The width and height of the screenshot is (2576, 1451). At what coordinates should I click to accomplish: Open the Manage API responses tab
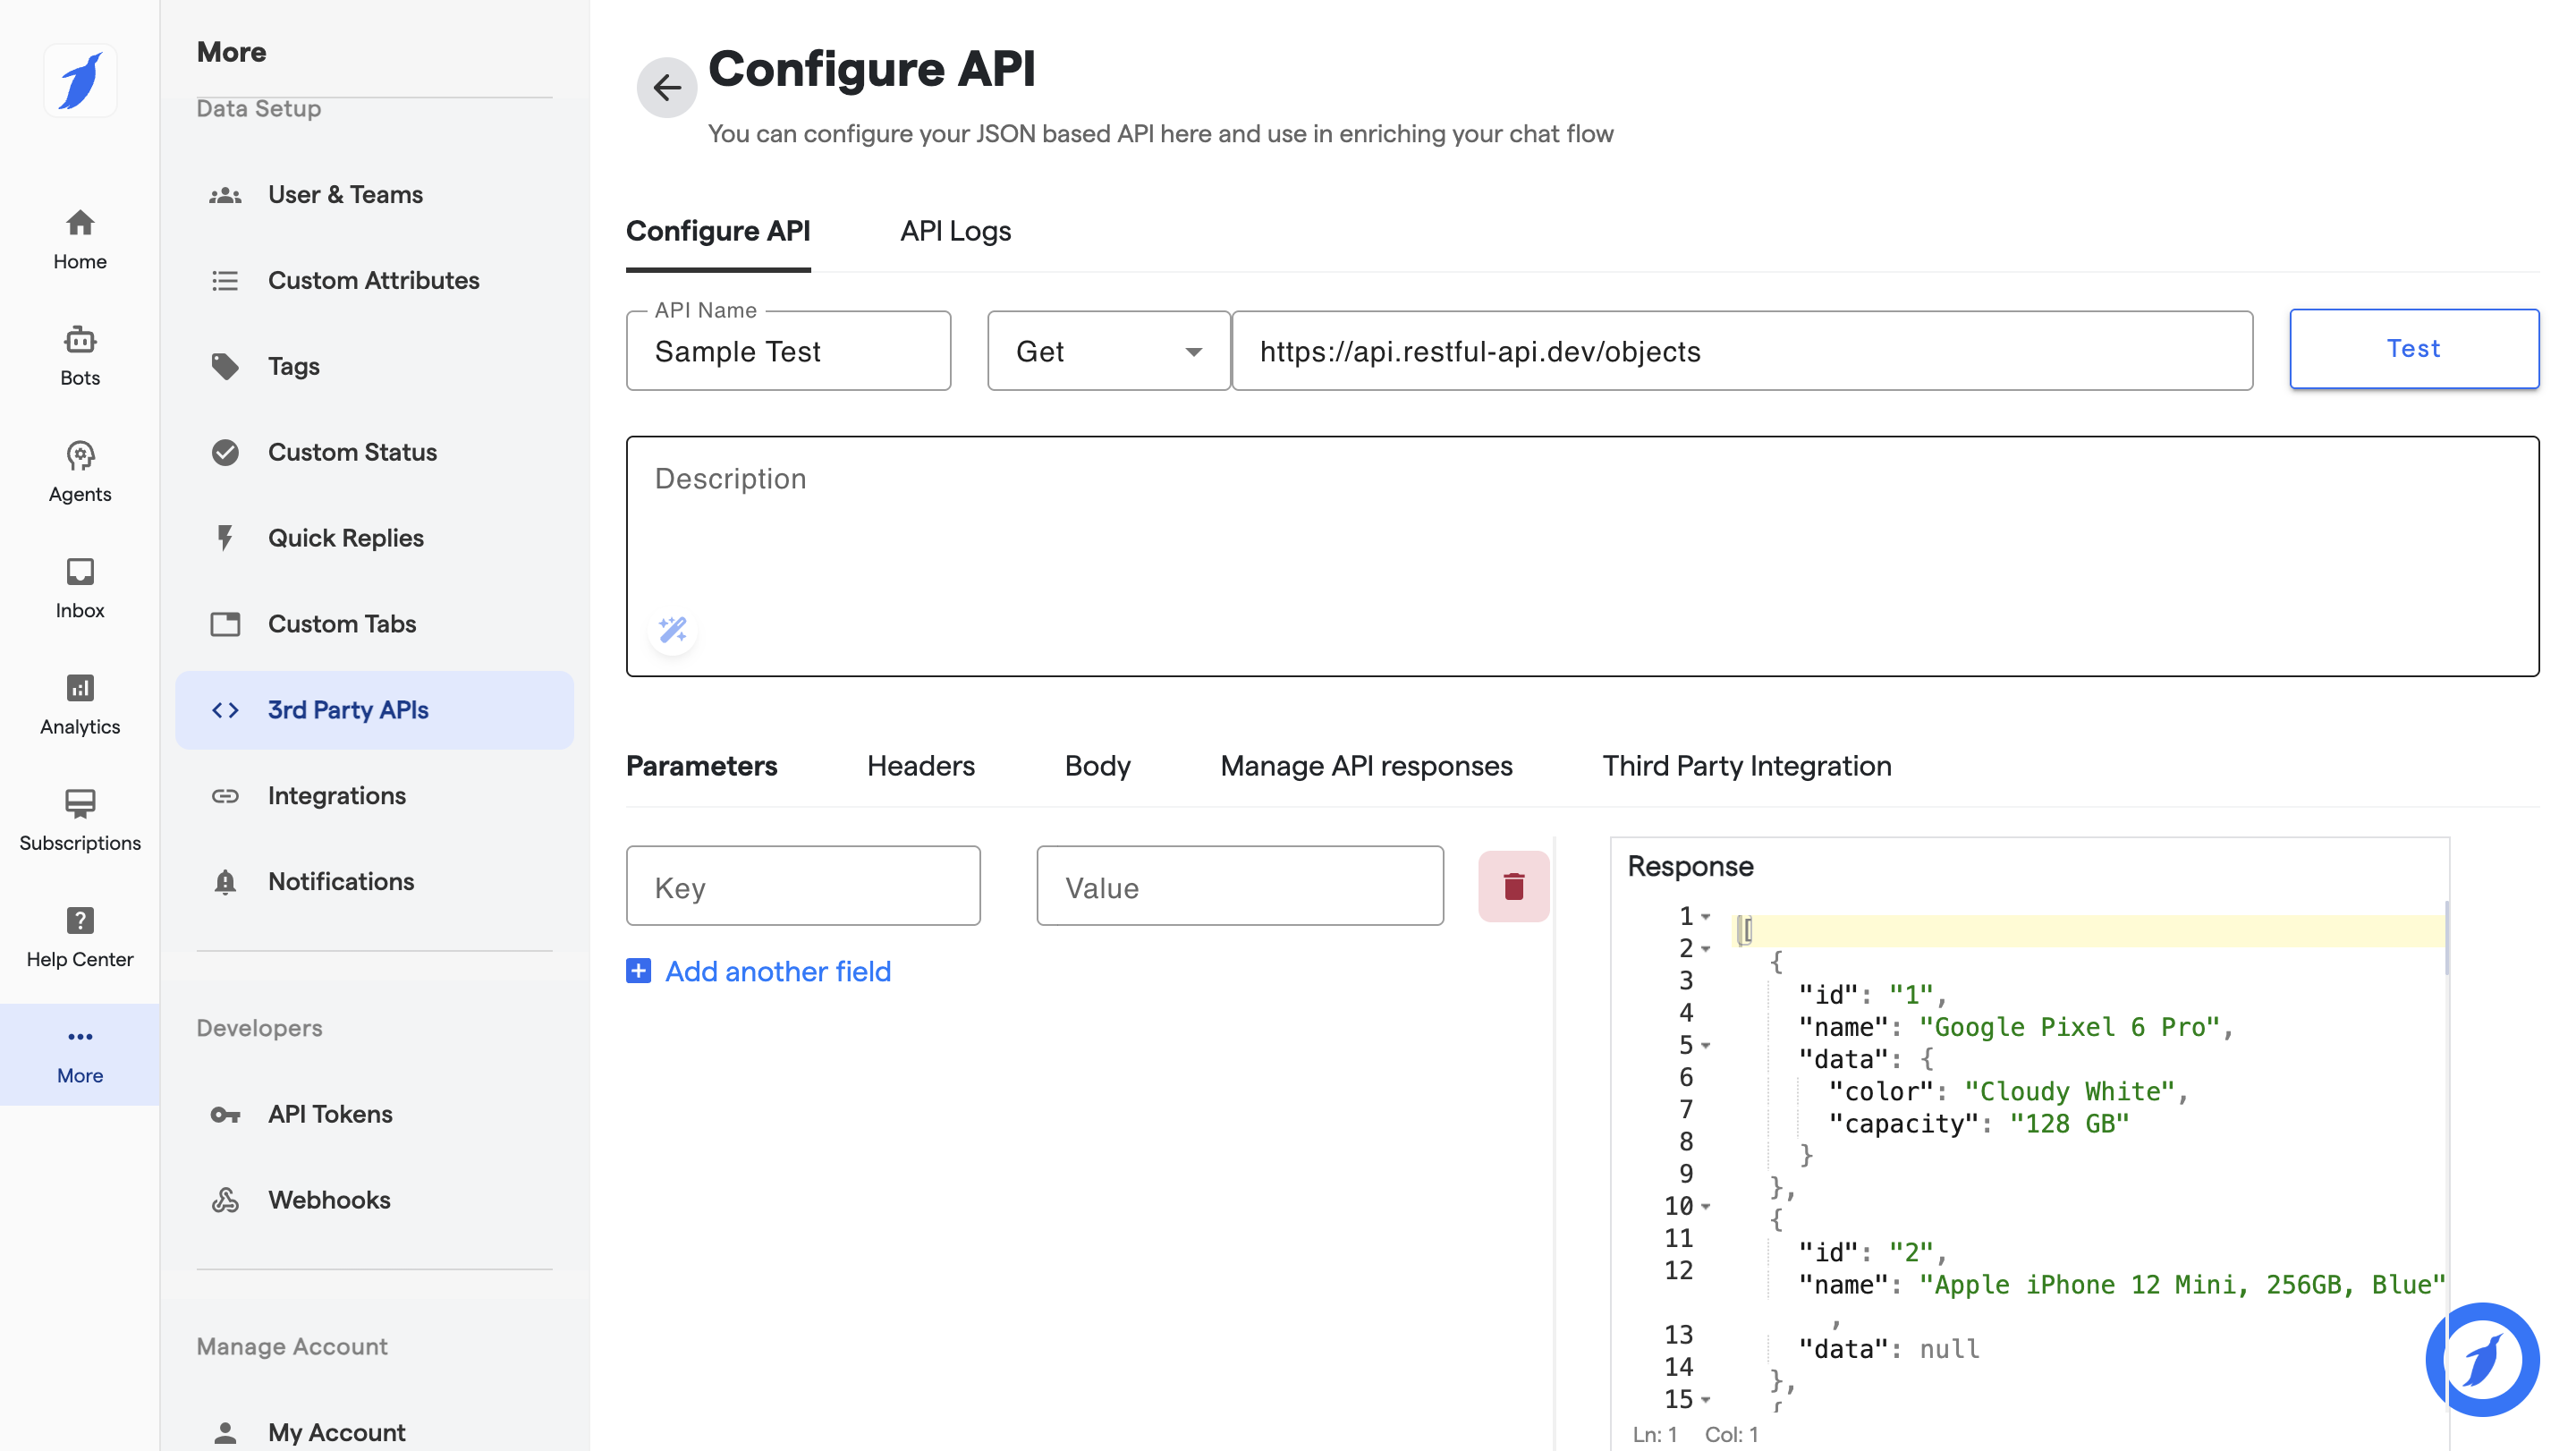1366,766
